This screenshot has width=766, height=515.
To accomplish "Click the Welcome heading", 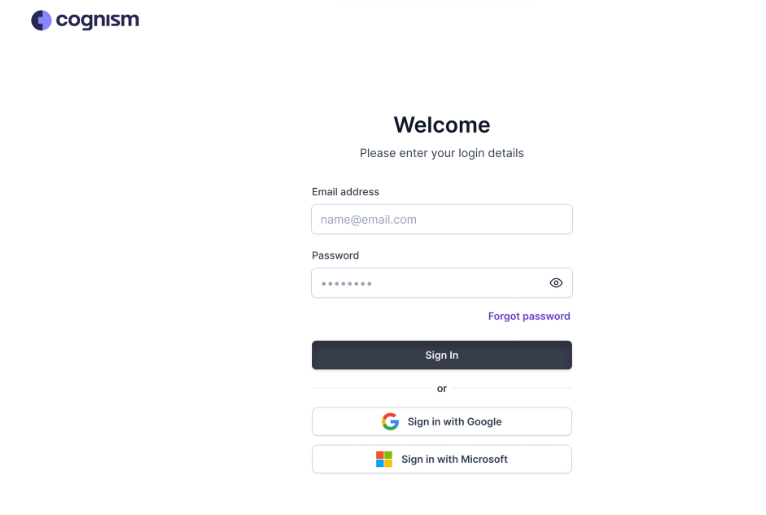I will [x=442, y=125].
